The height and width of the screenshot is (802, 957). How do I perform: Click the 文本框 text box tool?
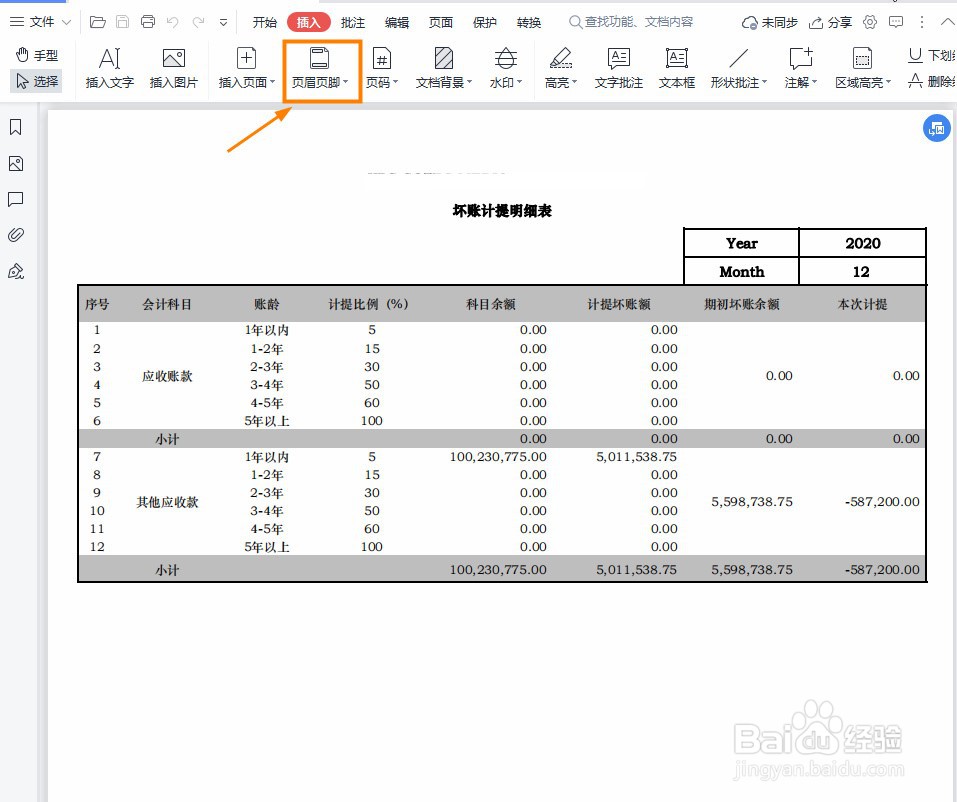tap(677, 68)
